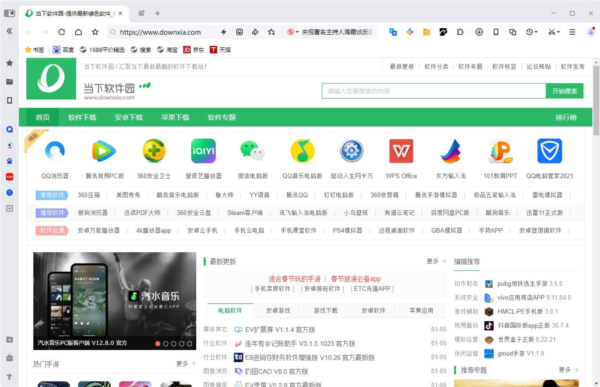Open the 1688平价精选 bookmark

[102, 50]
